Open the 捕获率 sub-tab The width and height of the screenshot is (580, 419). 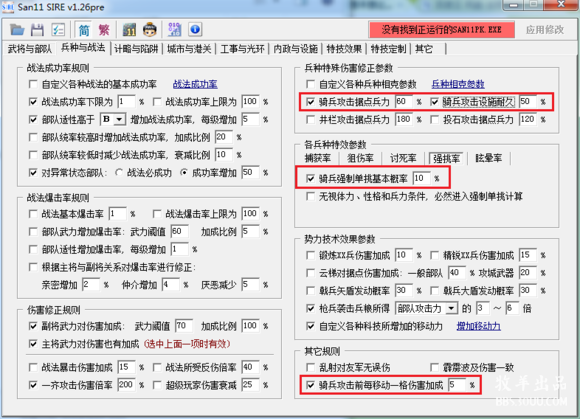point(318,158)
